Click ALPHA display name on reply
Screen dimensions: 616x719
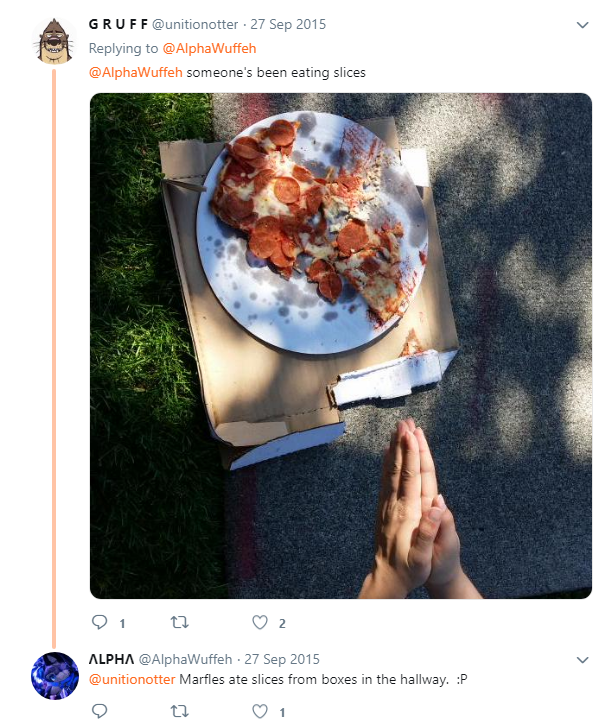pos(109,659)
